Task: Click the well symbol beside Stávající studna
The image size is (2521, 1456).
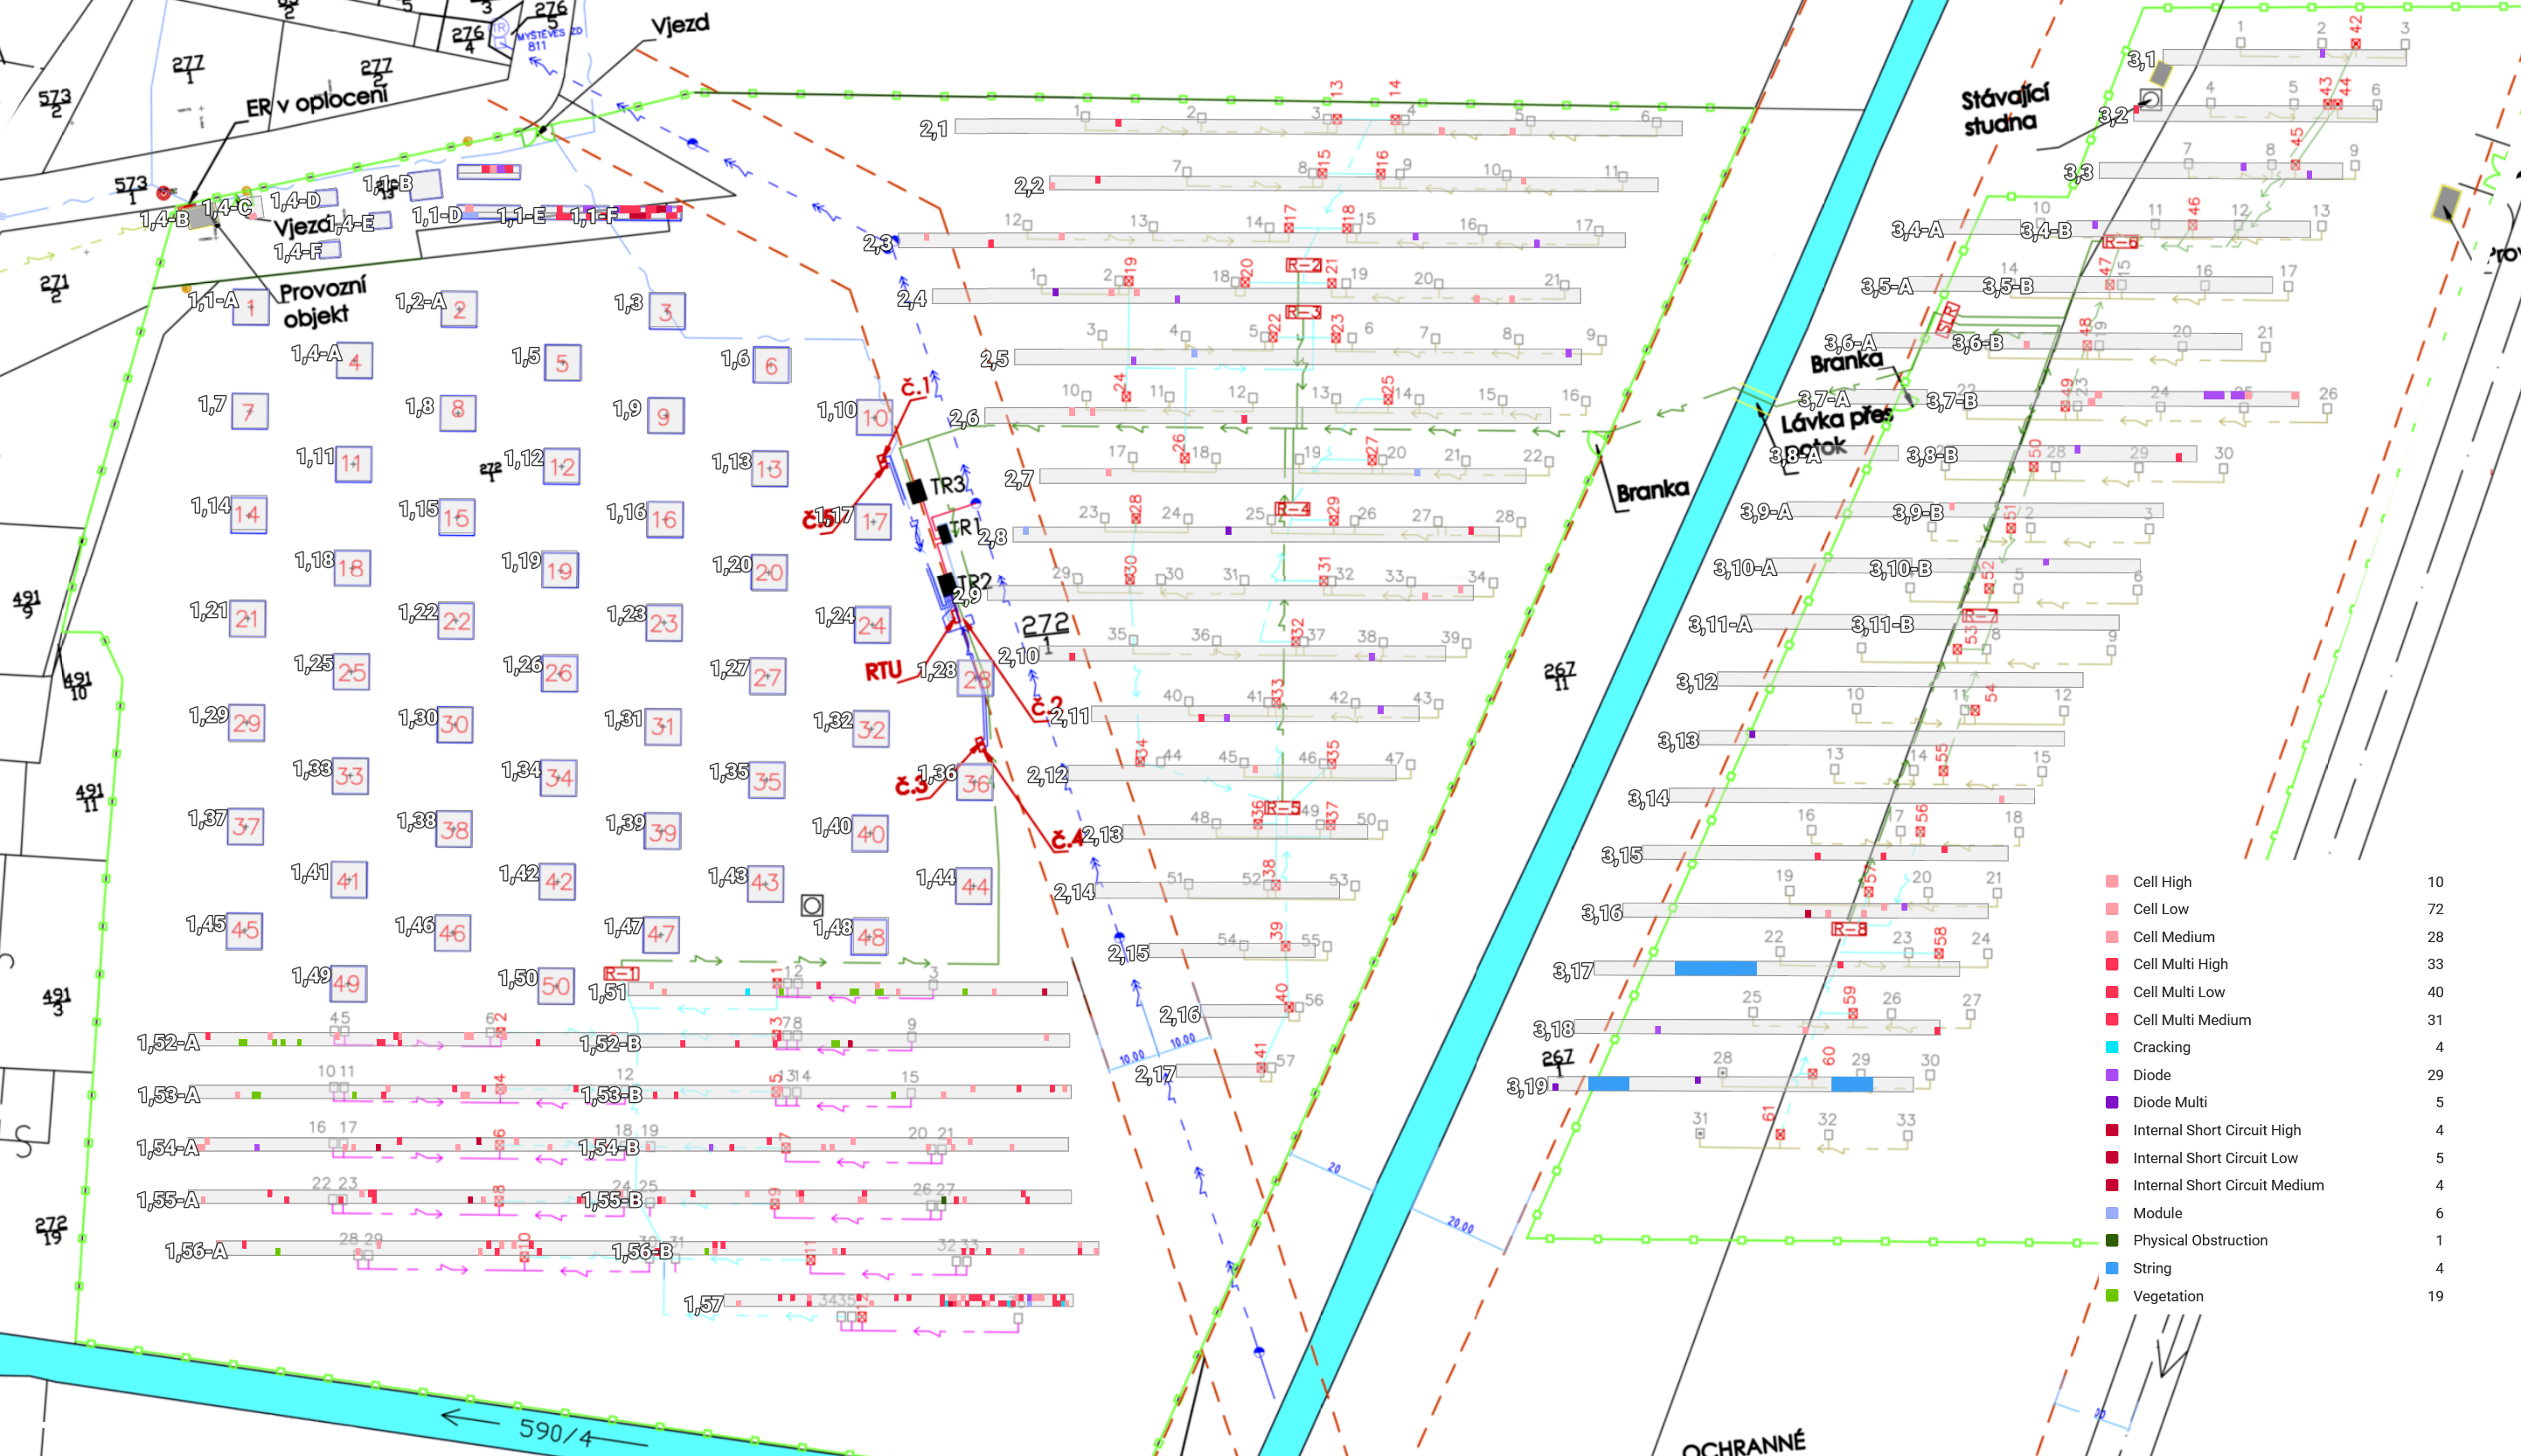Action: tap(2150, 99)
